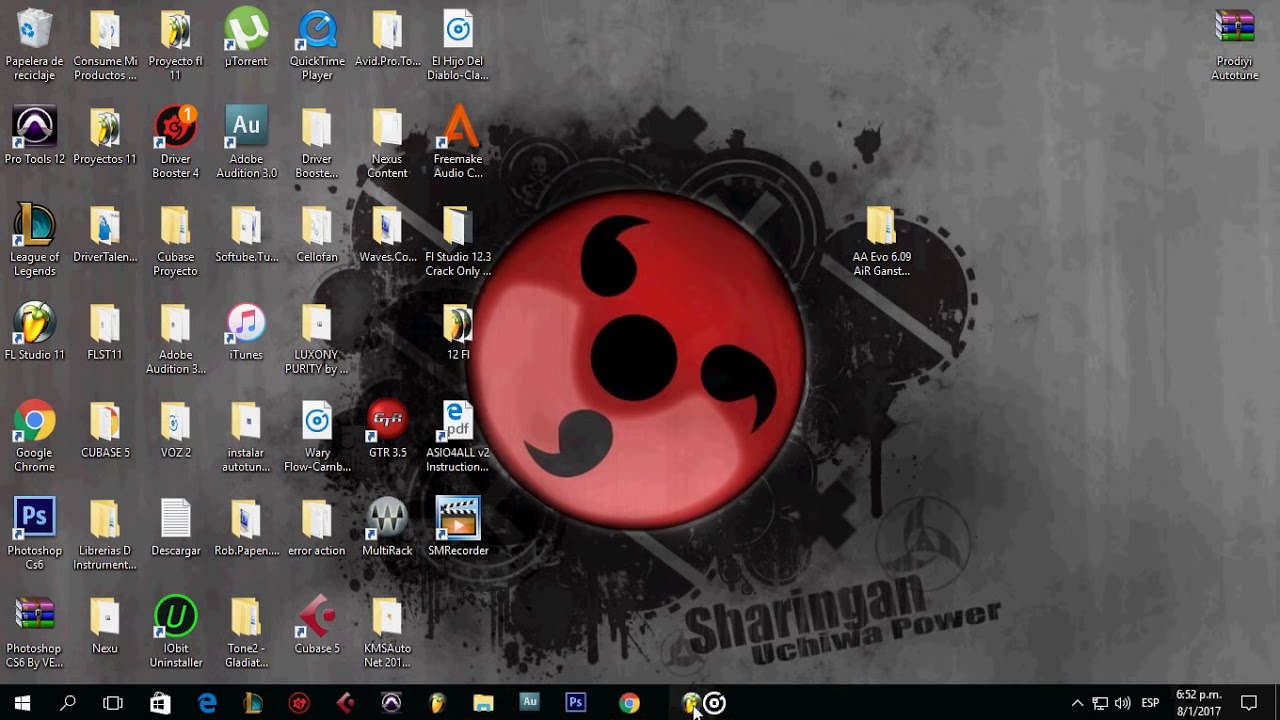The width and height of the screenshot is (1280, 720).
Task: Launch the MultiRack shortcut
Action: 387,528
